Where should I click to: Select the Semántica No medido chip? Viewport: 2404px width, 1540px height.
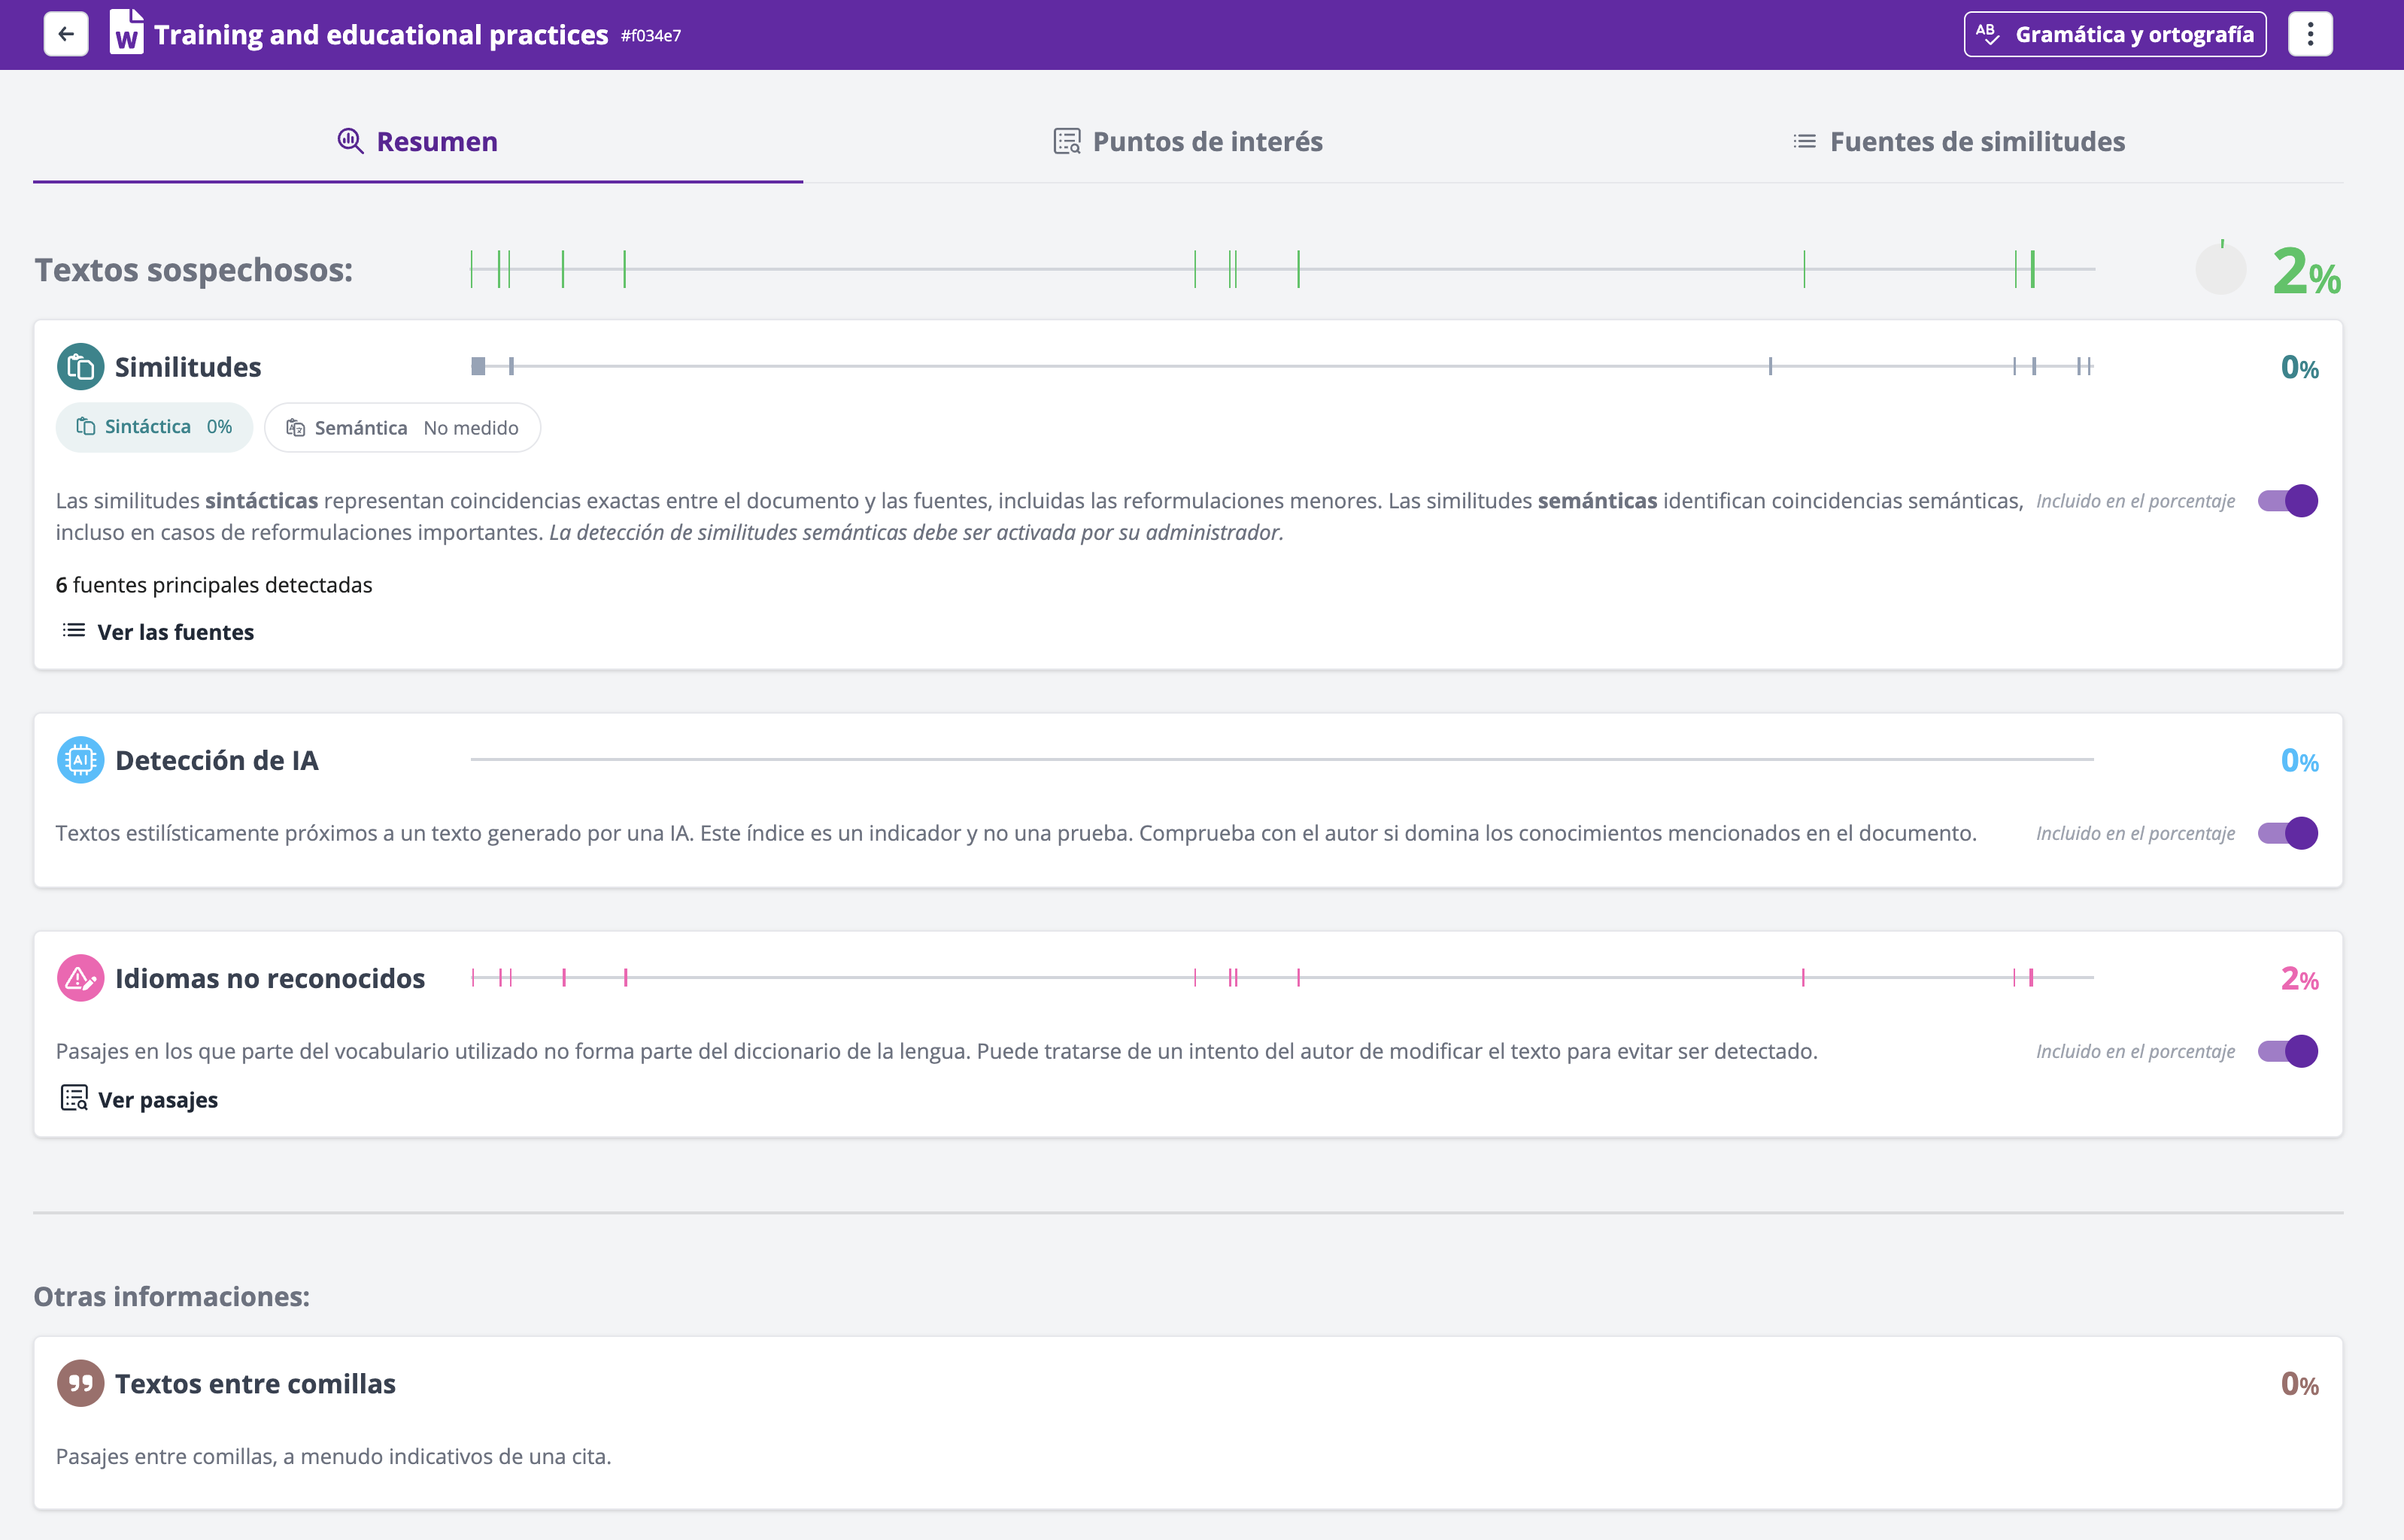click(x=402, y=428)
